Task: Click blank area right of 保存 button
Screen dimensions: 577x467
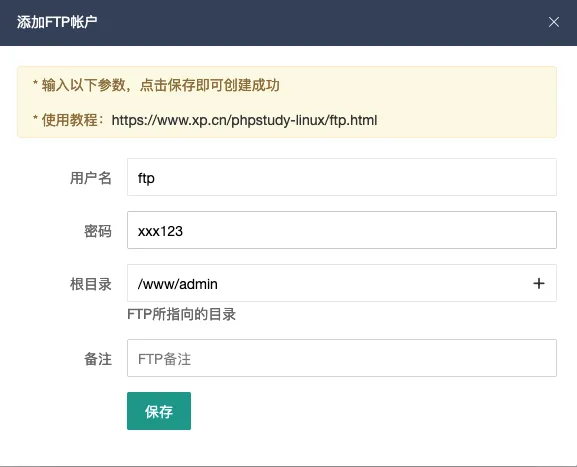Action: [368, 411]
